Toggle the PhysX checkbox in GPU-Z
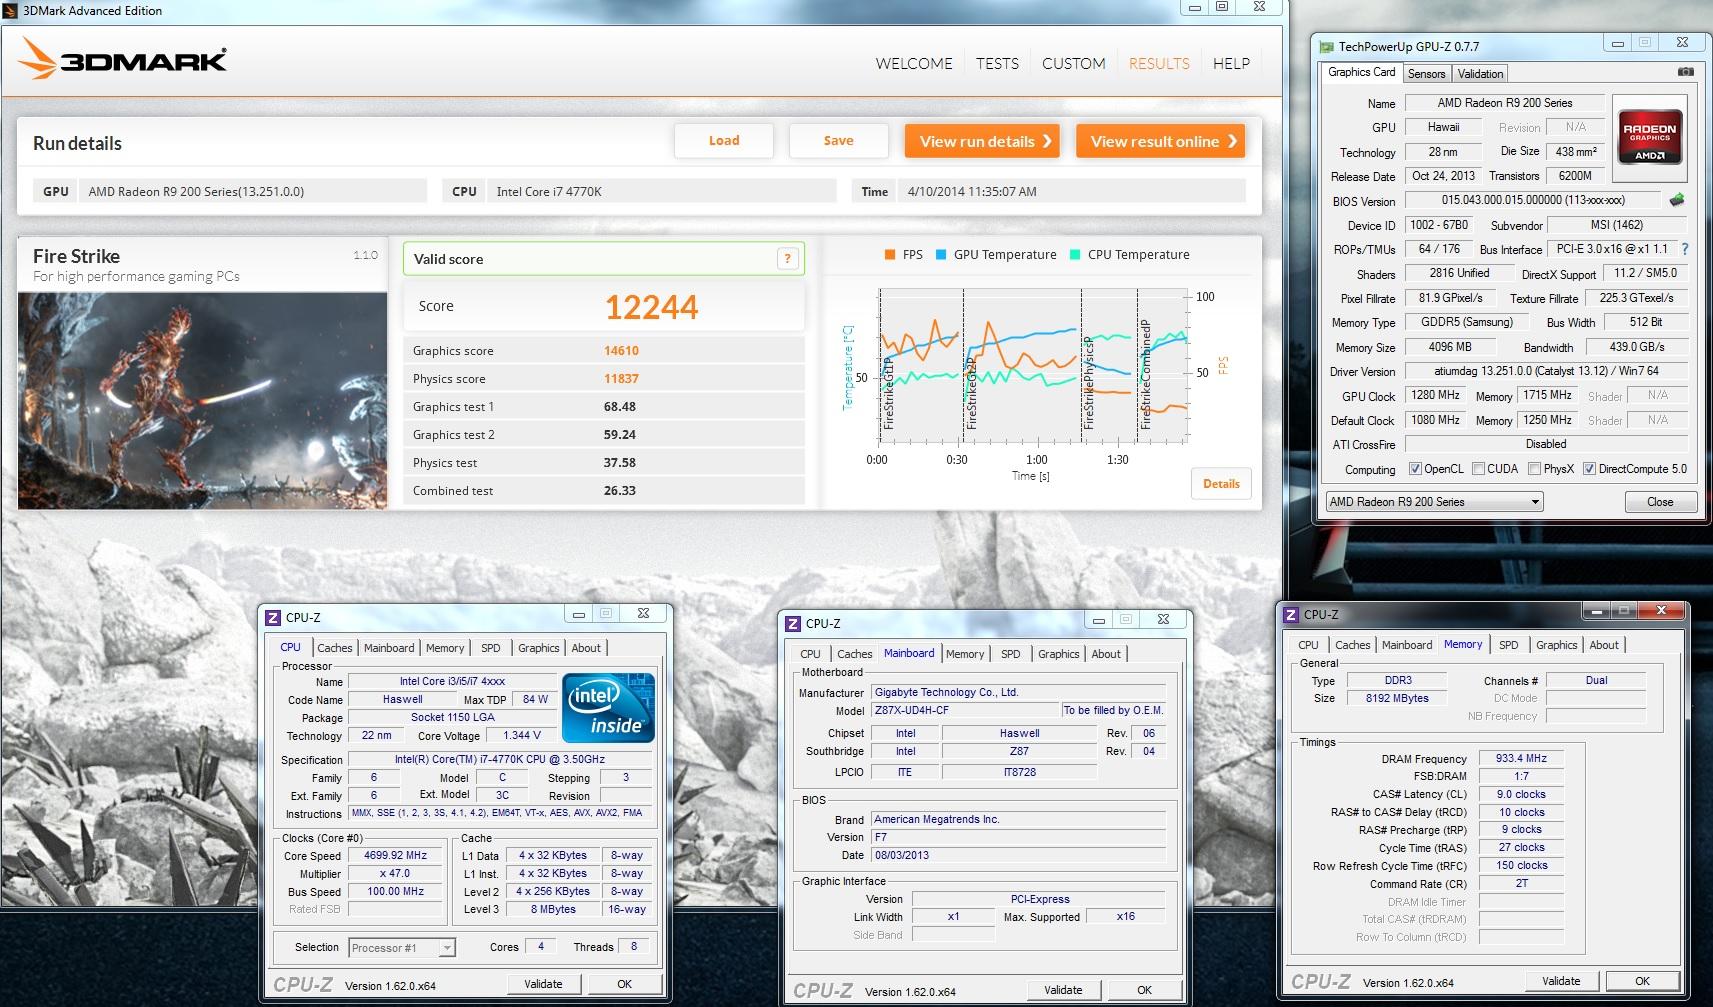Image resolution: width=1713 pixels, height=1007 pixels. pyautogui.click(x=1534, y=469)
